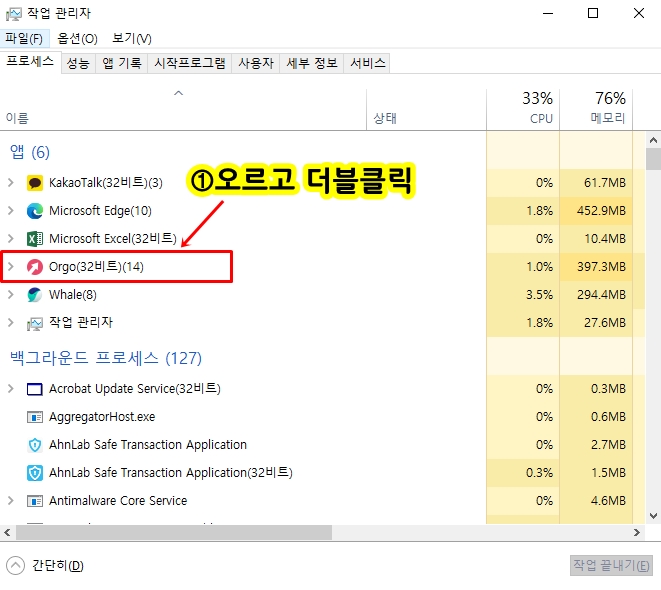Click the horizontal scrollbar right arrow
Image resolution: width=661 pixels, height=590 pixels.
(x=637, y=533)
